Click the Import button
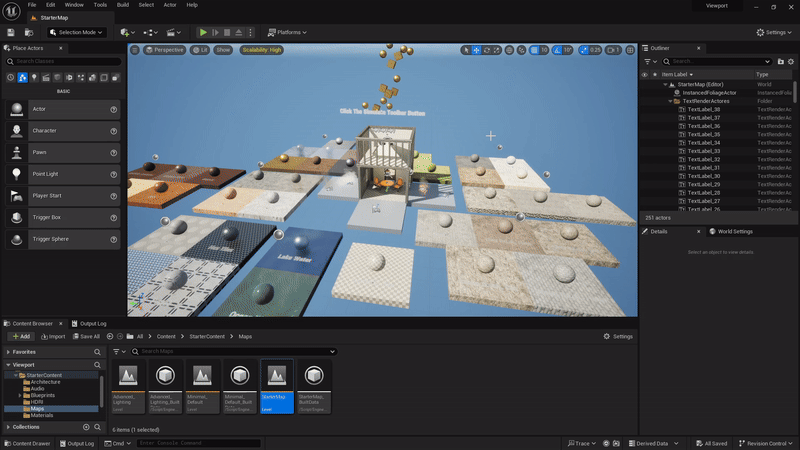Image resolution: width=800 pixels, height=450 pixels. pyautogui.click(x=53, y=336)
